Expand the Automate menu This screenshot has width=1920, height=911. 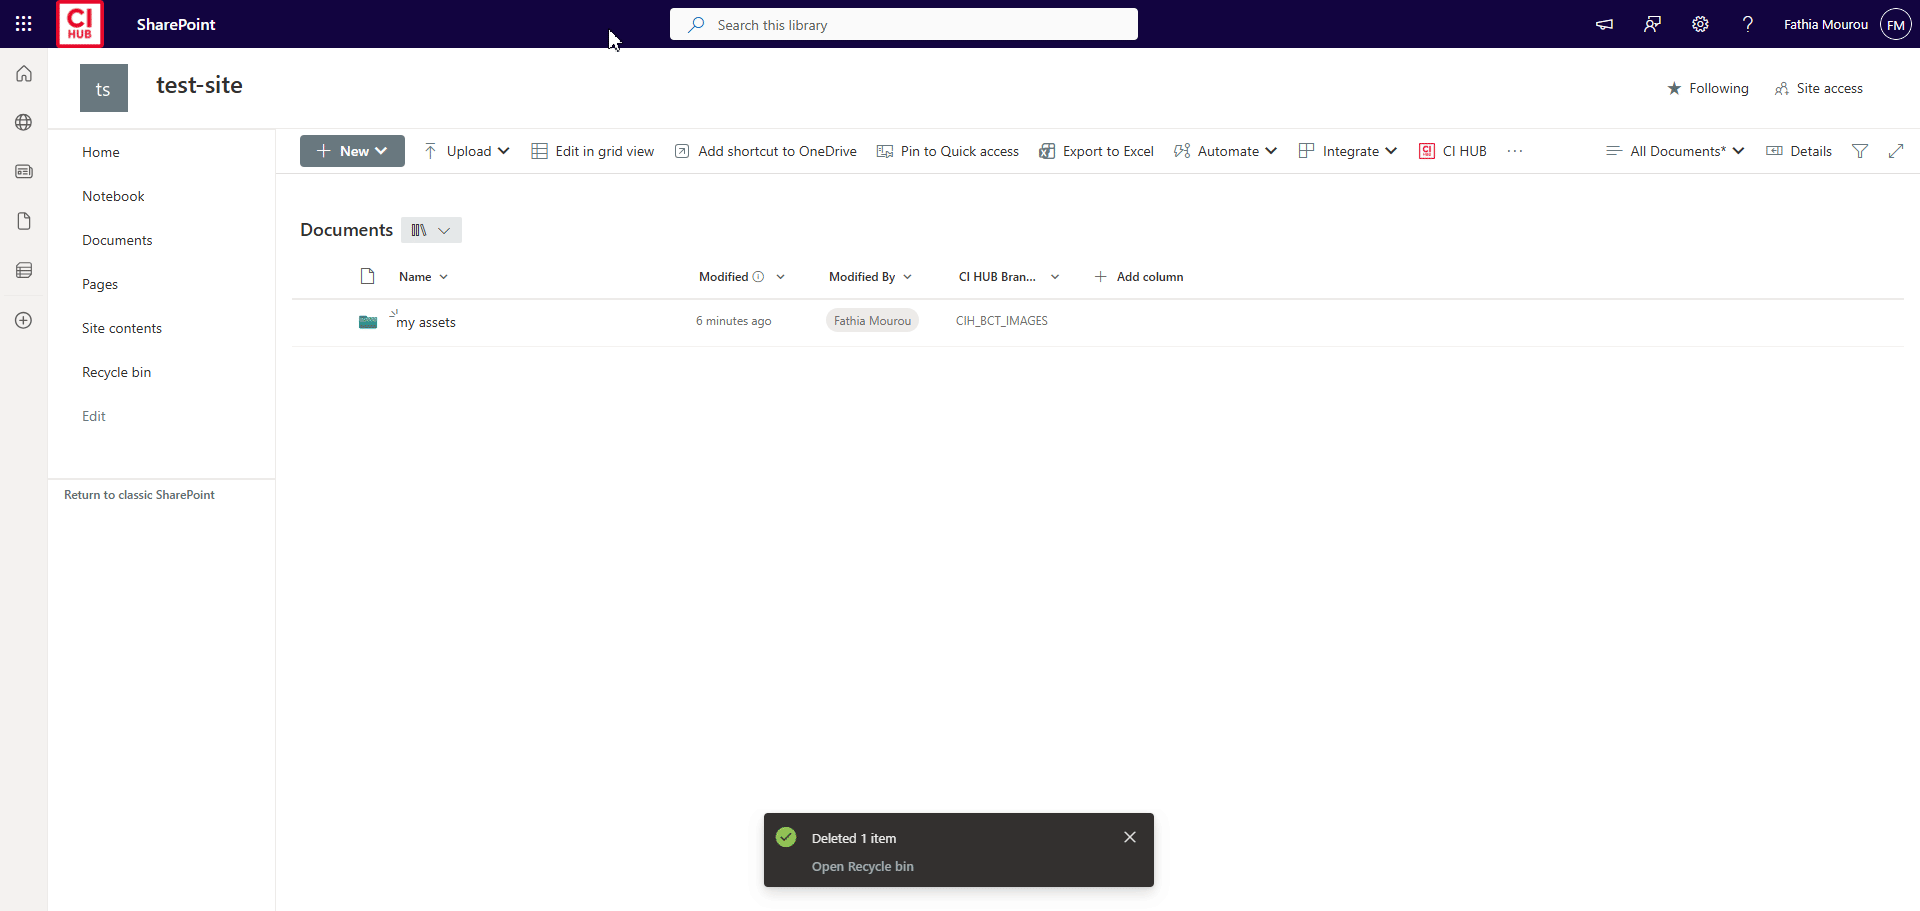click(x=1226, y=151)
